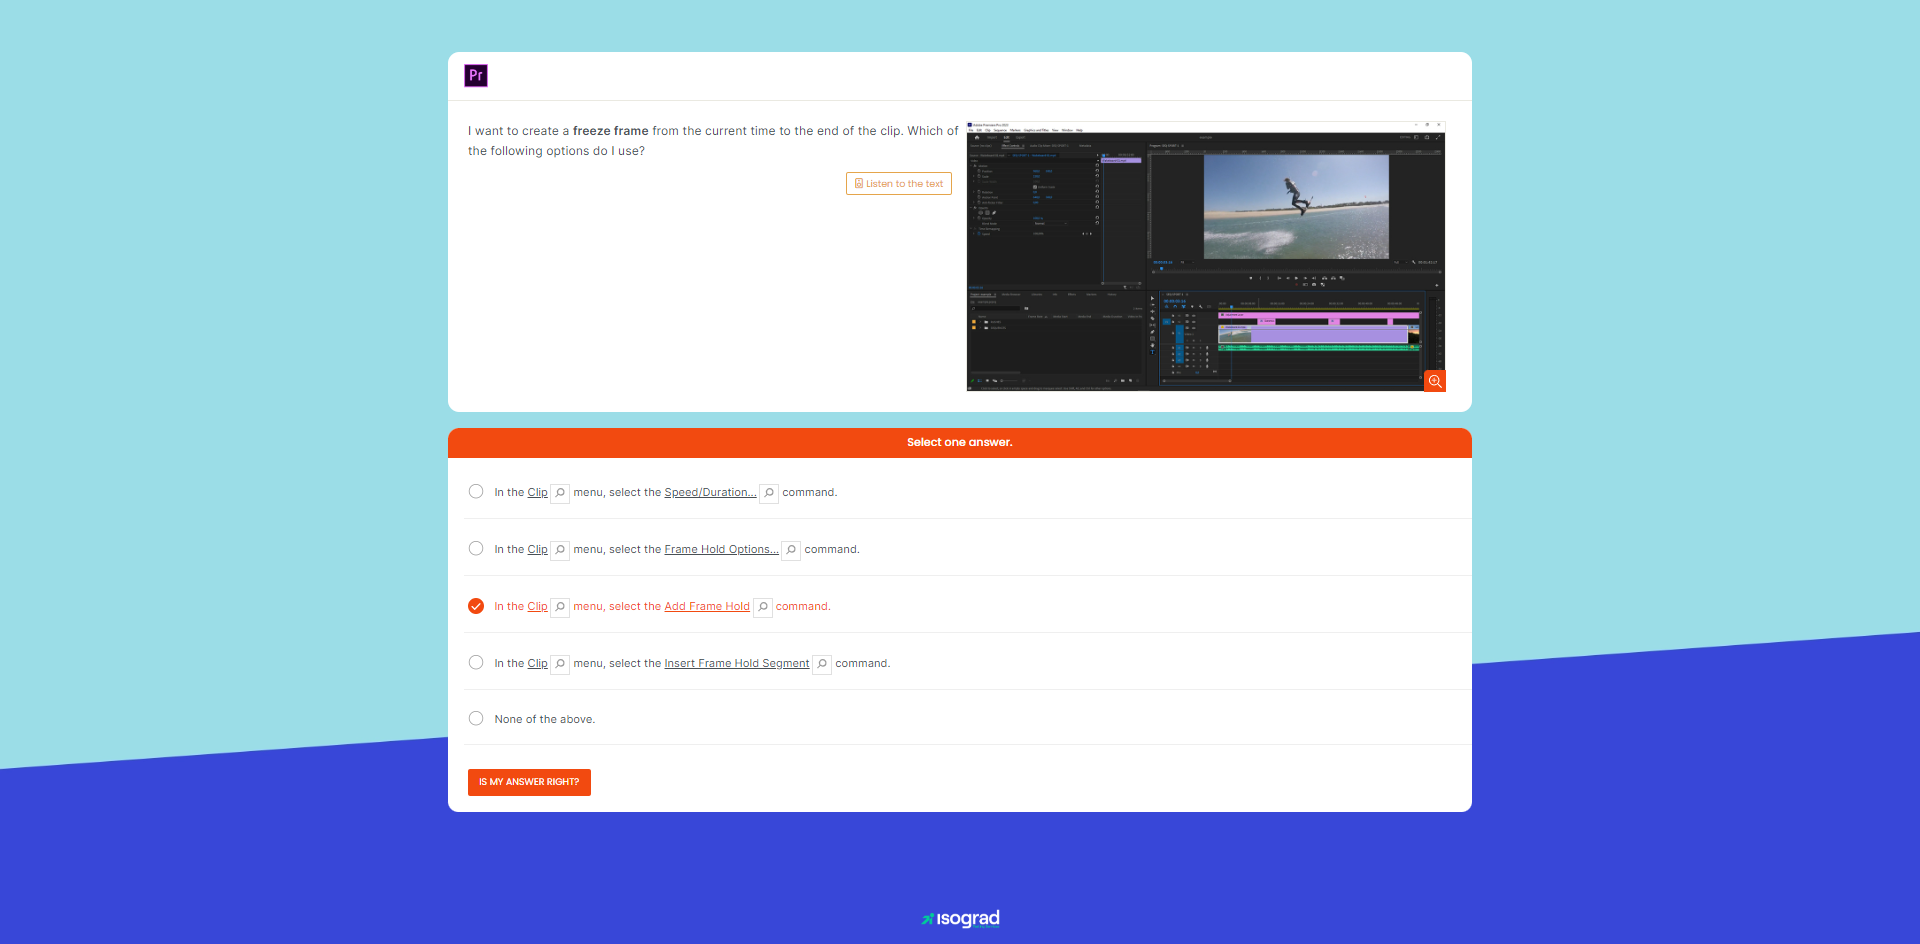Click the magnifier icon beside Clip in the second option
This screenshot has height=944, width=1920.
point(560,550)
